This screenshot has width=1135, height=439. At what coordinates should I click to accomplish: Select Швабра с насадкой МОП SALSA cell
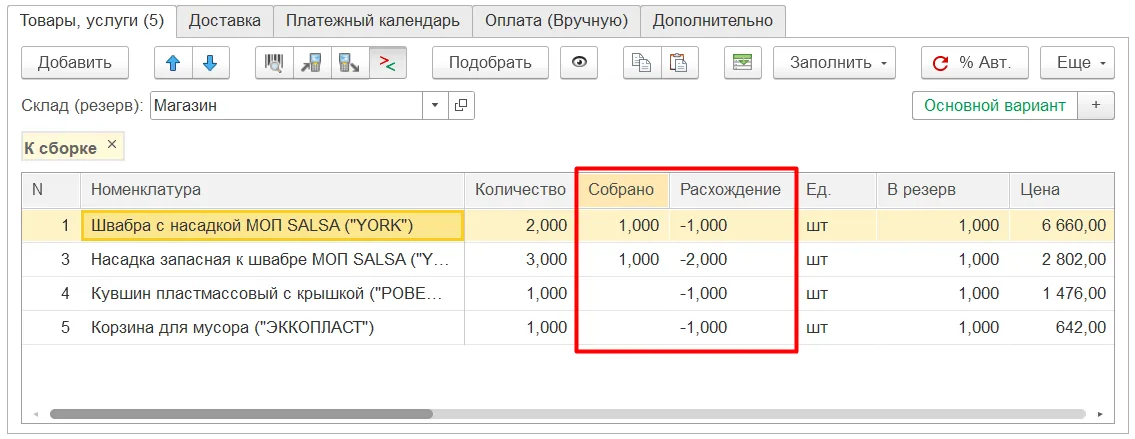272,225
